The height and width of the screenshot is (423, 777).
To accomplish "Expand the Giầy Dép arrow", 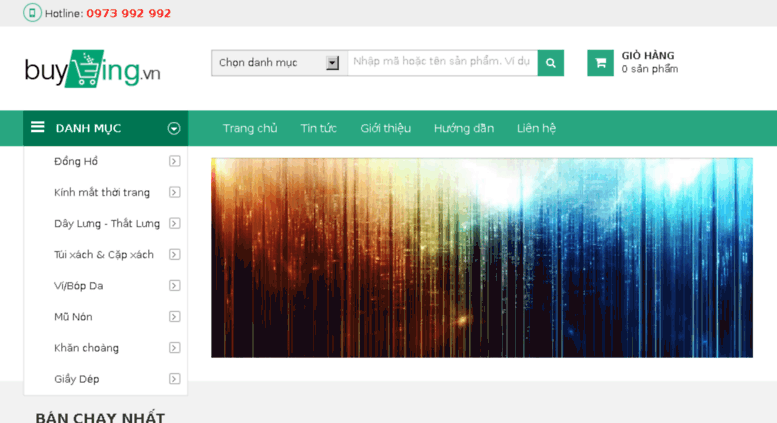I will click(174, 379).
